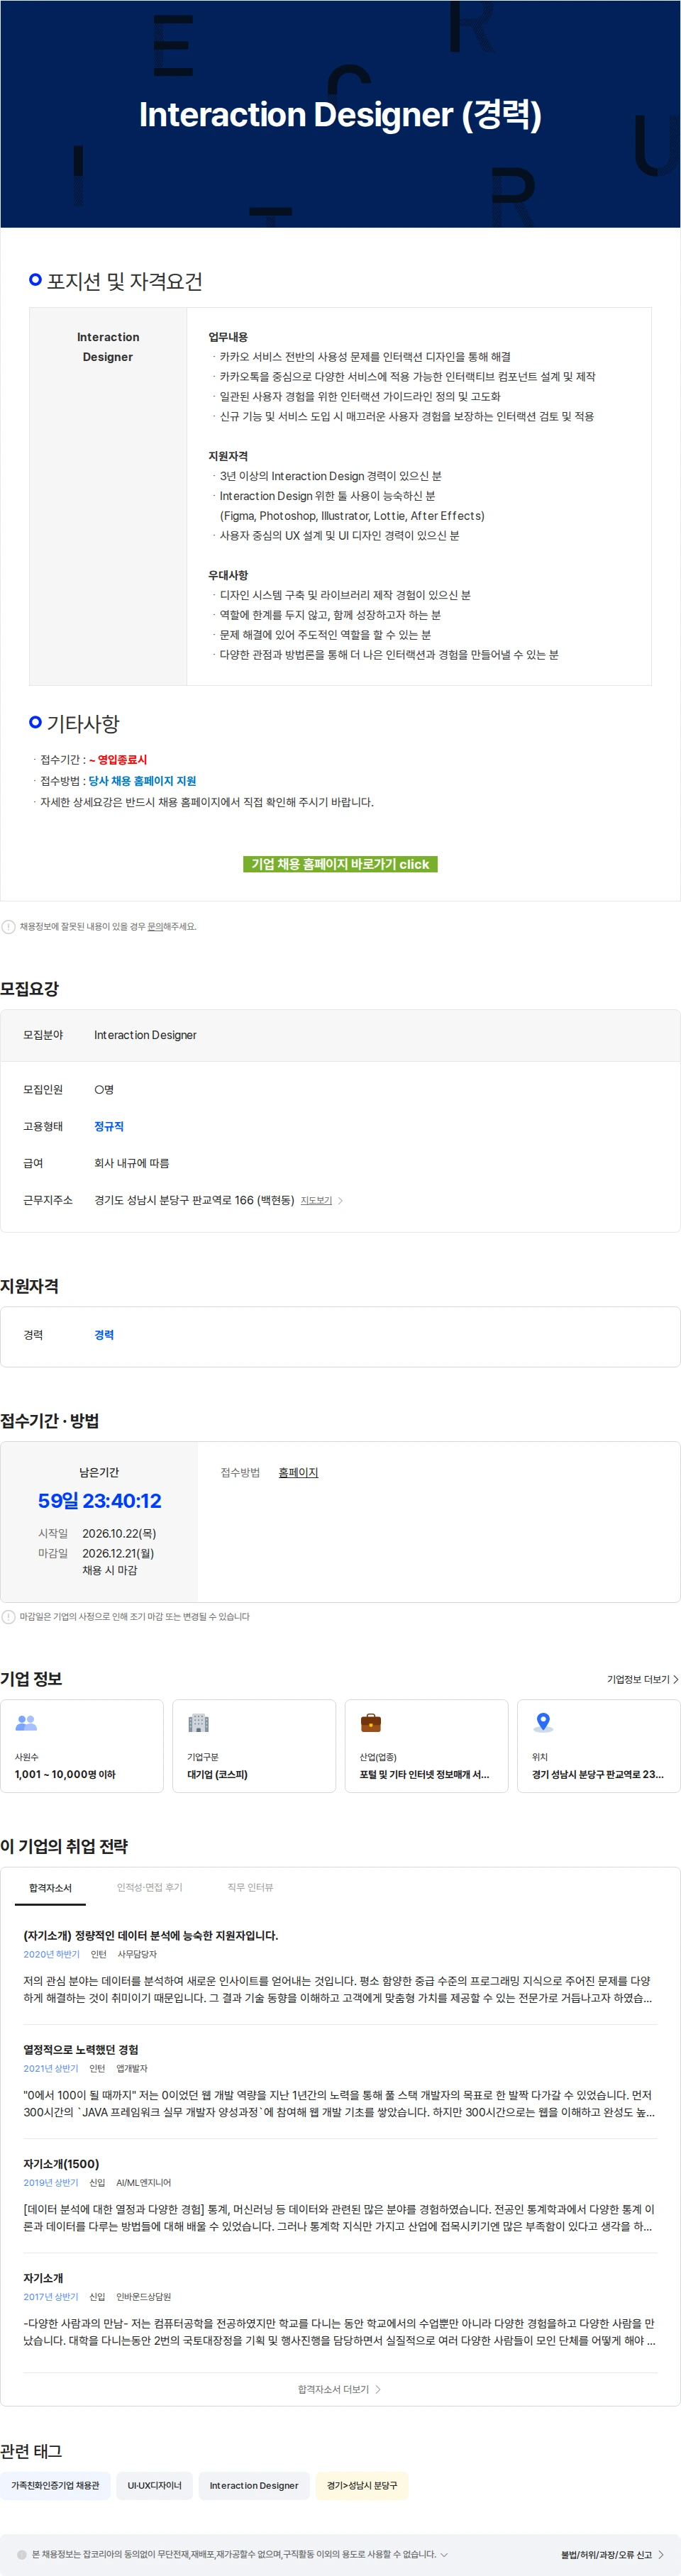Click the ~ 영입종료시 deadline text
The width and height of the screenshot is (681, 2576).
point(118,760)
